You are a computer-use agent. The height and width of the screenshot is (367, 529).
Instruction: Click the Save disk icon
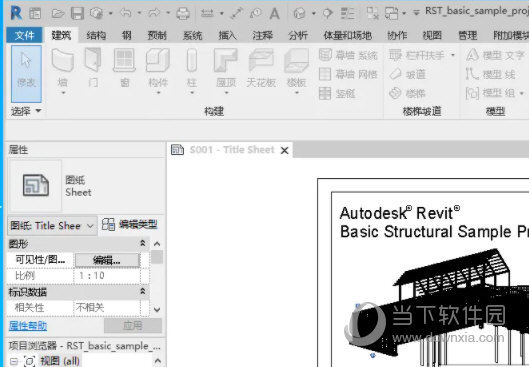(77, 13)
